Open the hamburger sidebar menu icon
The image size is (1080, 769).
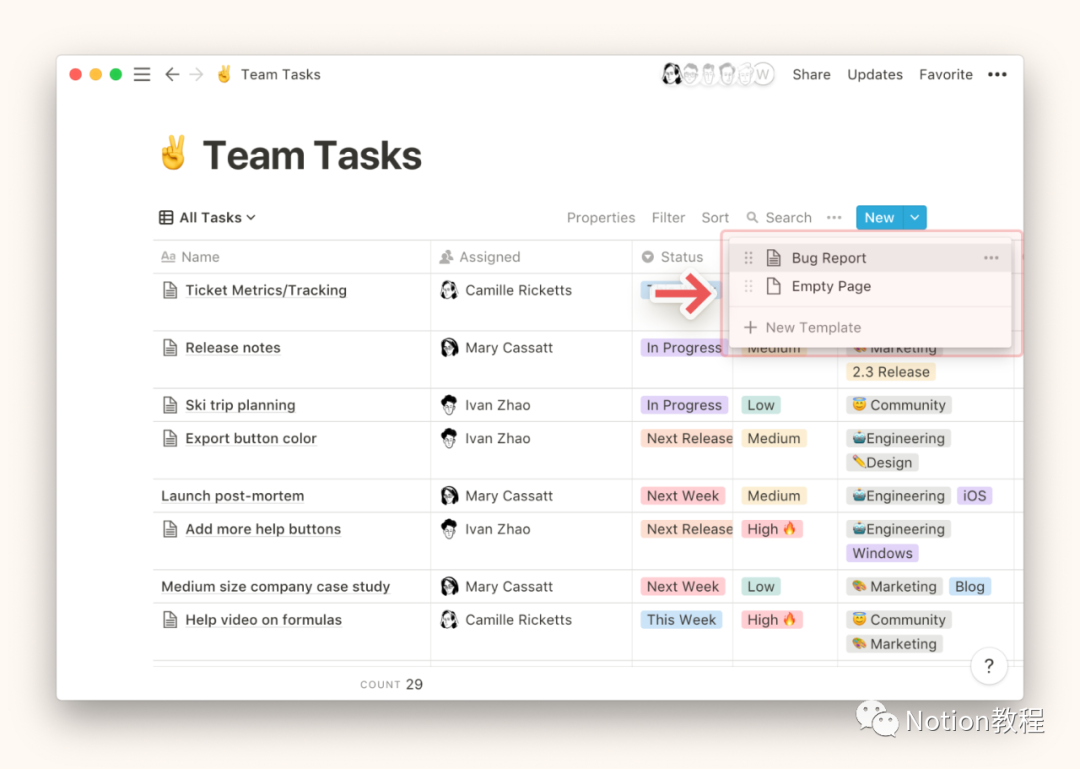pyautogui.click(x=142, y=75)
